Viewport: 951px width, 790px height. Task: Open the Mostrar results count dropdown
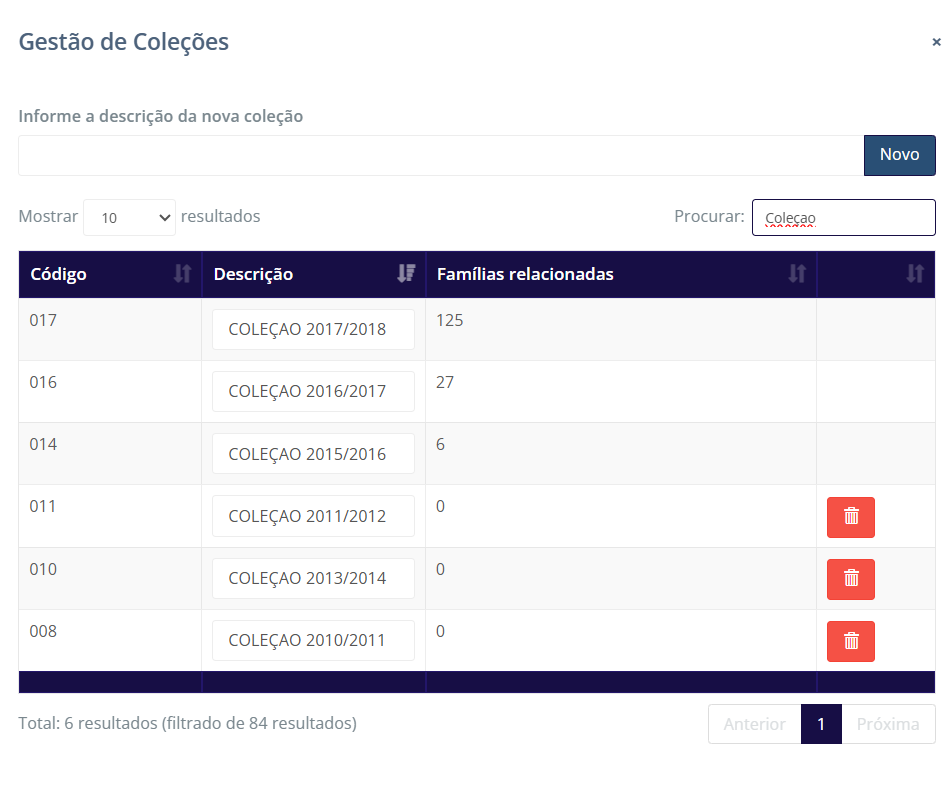point(129,217)
